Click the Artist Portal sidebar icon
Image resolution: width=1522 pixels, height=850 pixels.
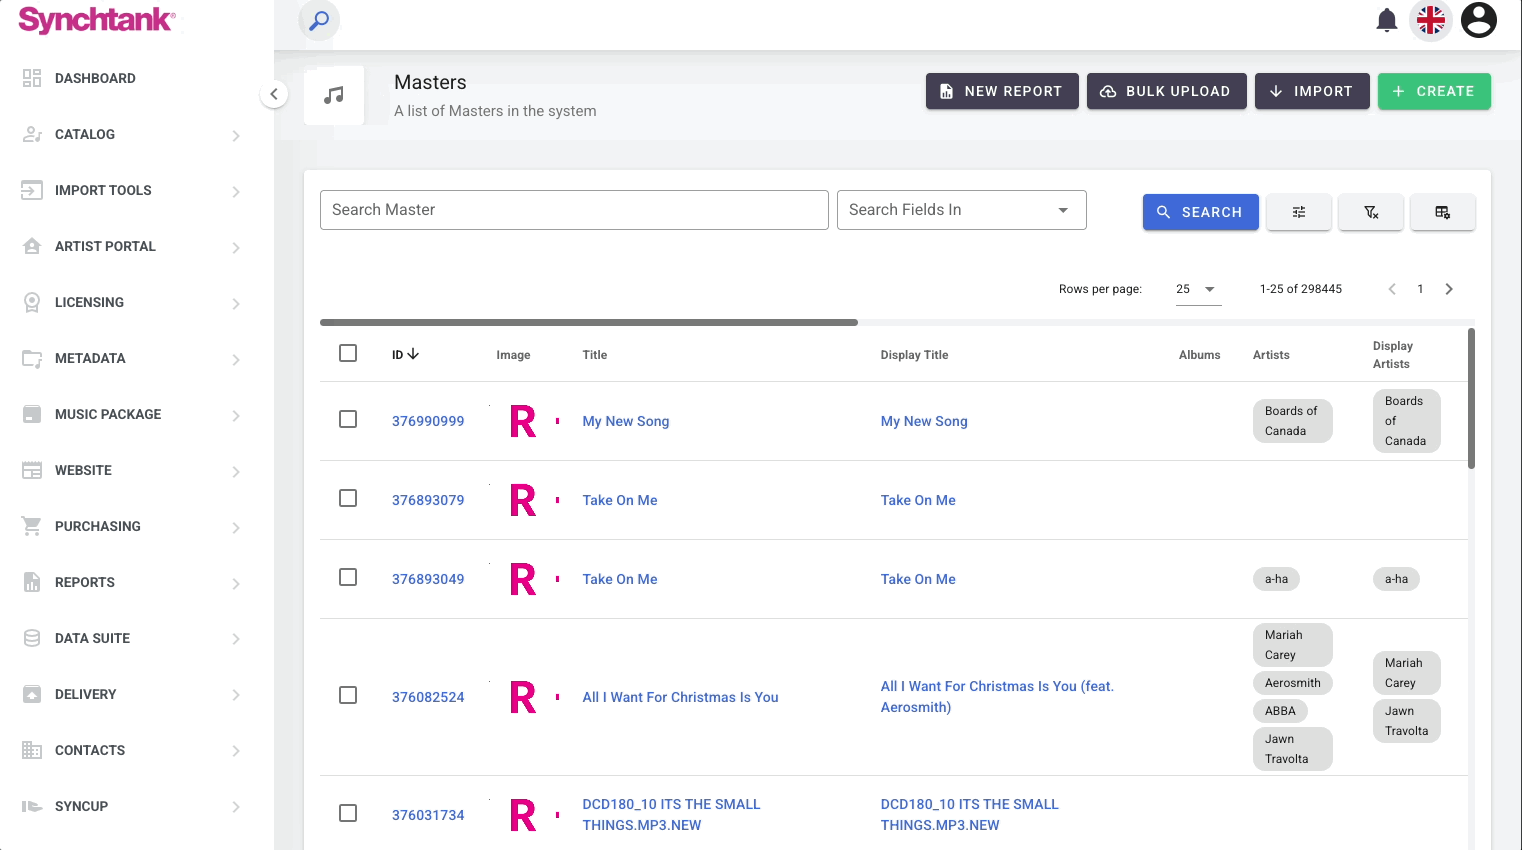(32, 246)
